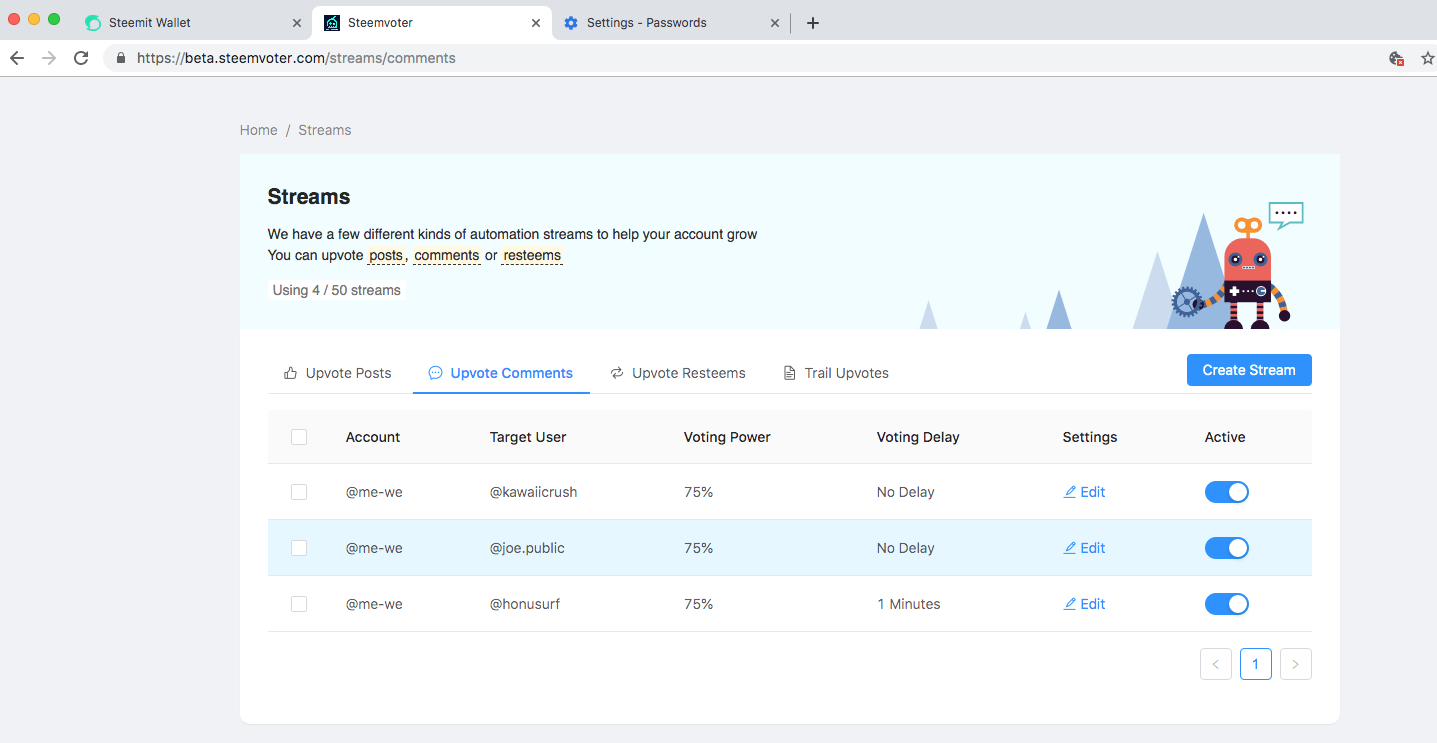Click the Streams breadcrumb link
The height and width of the screenshot is (743, 1437).
coord(325,130)
